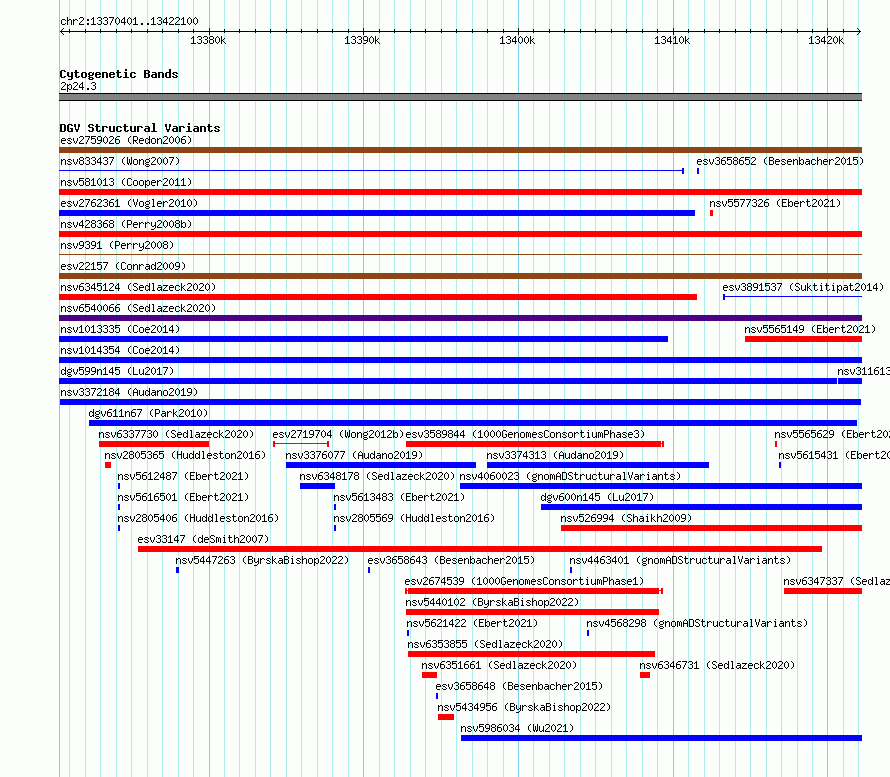Select nsv6348178 (Sedlazeck2020) label
890x777 pixels.
pos(377,476)
